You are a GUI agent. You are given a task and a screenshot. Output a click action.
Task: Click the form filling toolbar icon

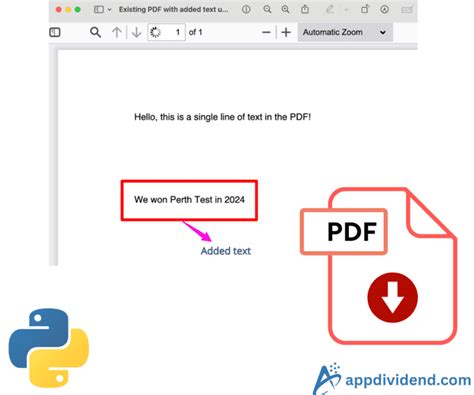point(407,9)
